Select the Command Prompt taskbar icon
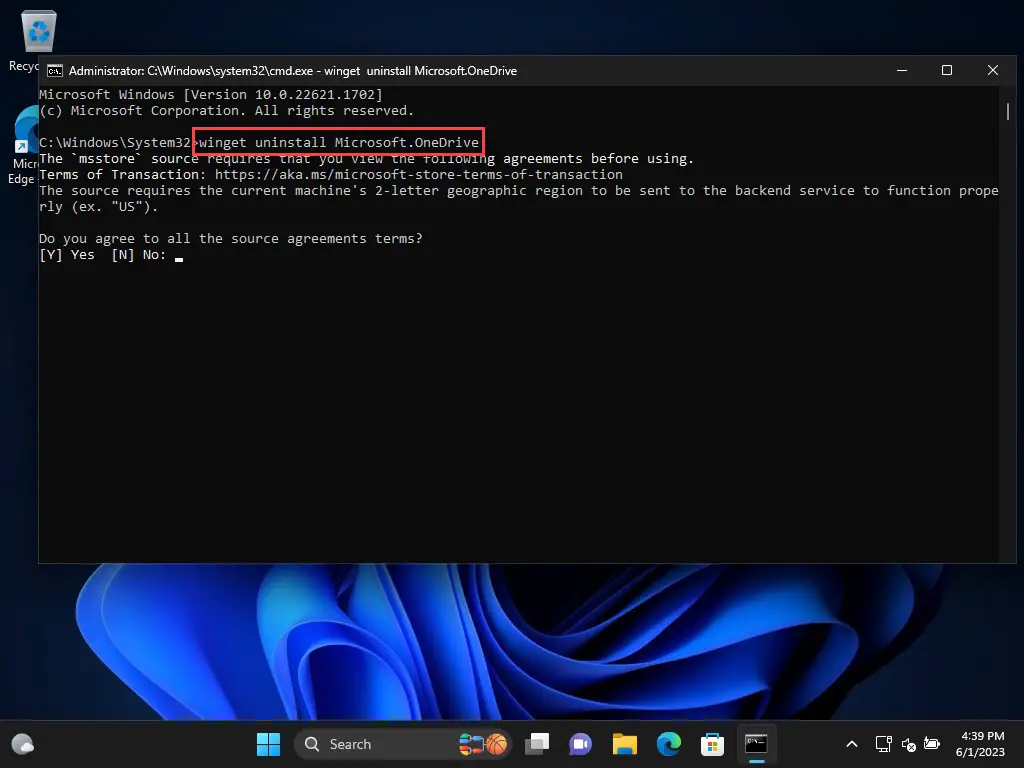Image resolution: width=1024 pixels, height=768 pixels. (756, 744)
